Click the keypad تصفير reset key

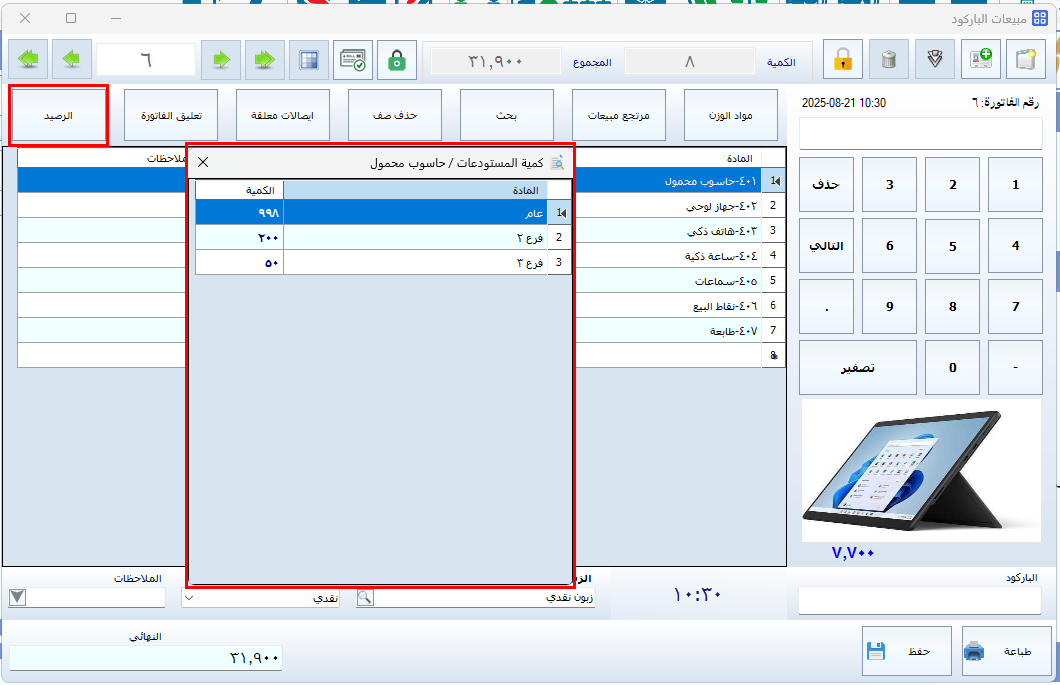(x=858, y=367)
